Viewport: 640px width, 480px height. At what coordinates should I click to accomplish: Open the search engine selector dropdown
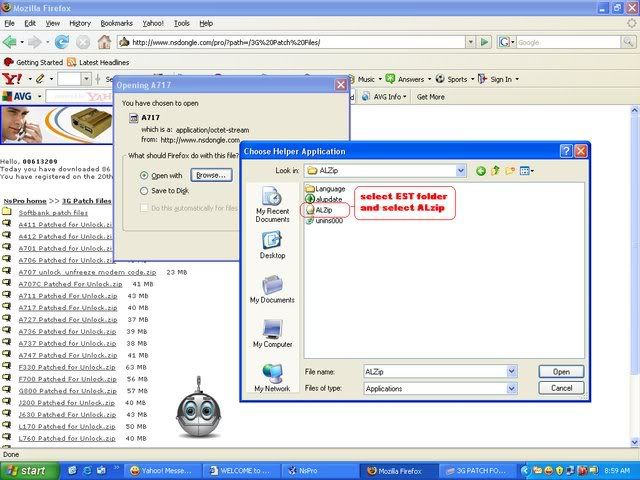(x=512, y=42)
